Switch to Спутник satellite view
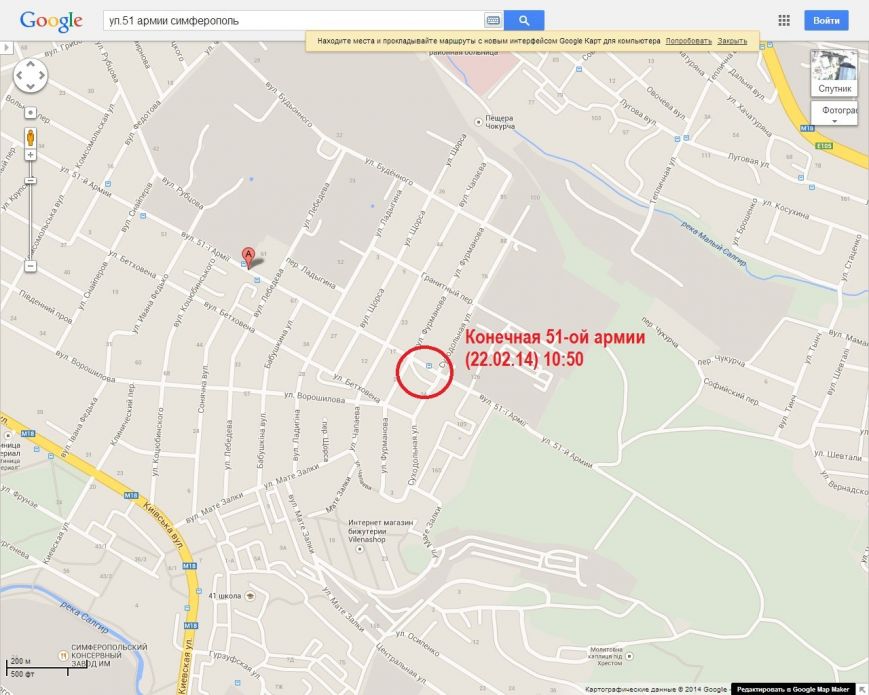 pyautogui.click(x=834, y=73)
